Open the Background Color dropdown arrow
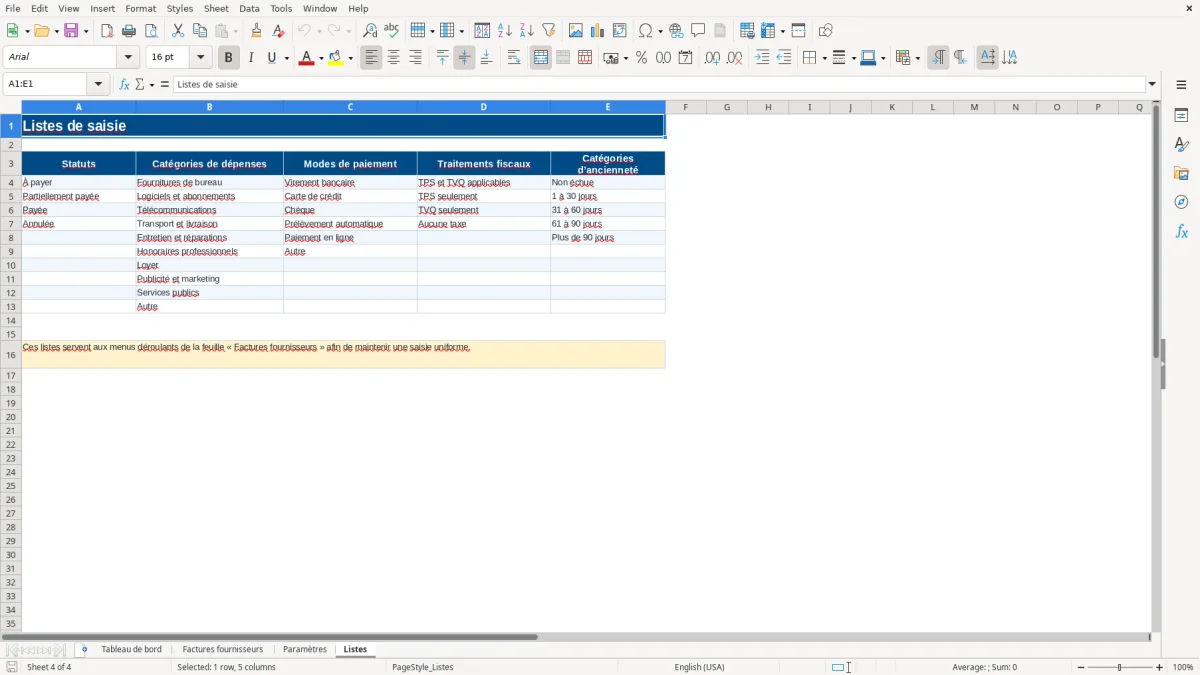The height and width of the screenshot is (675, 1200). [x=350, y=58]
